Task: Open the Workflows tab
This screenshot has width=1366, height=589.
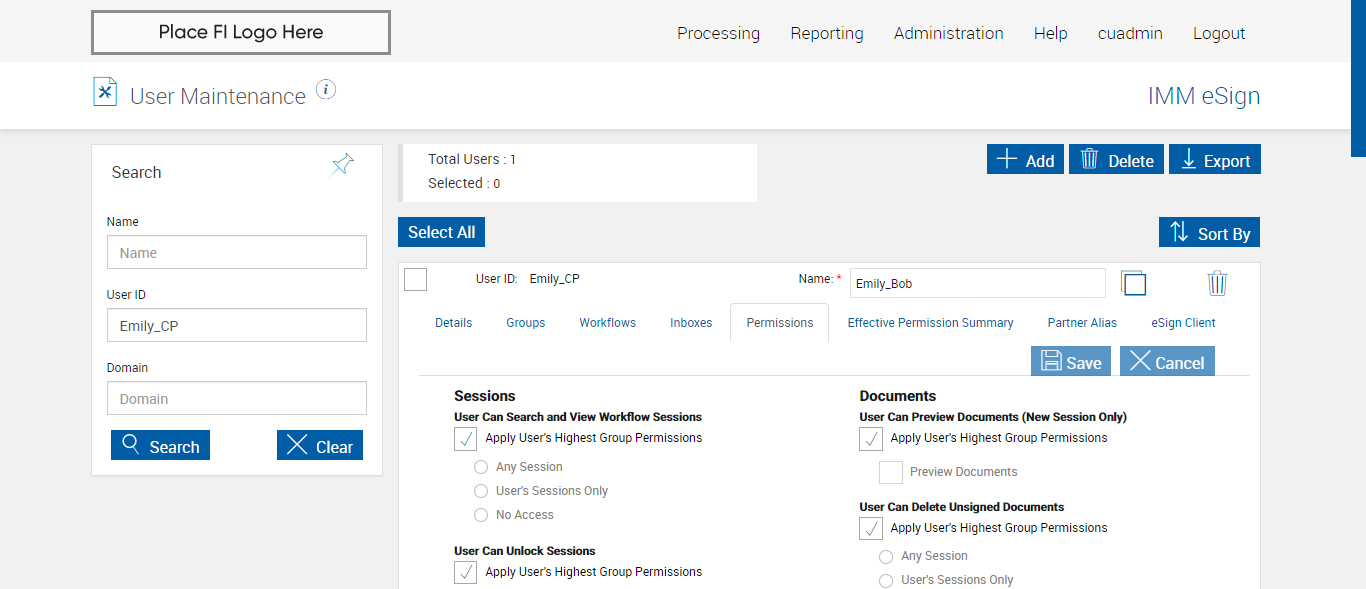Action: click(x=607, y=323)
